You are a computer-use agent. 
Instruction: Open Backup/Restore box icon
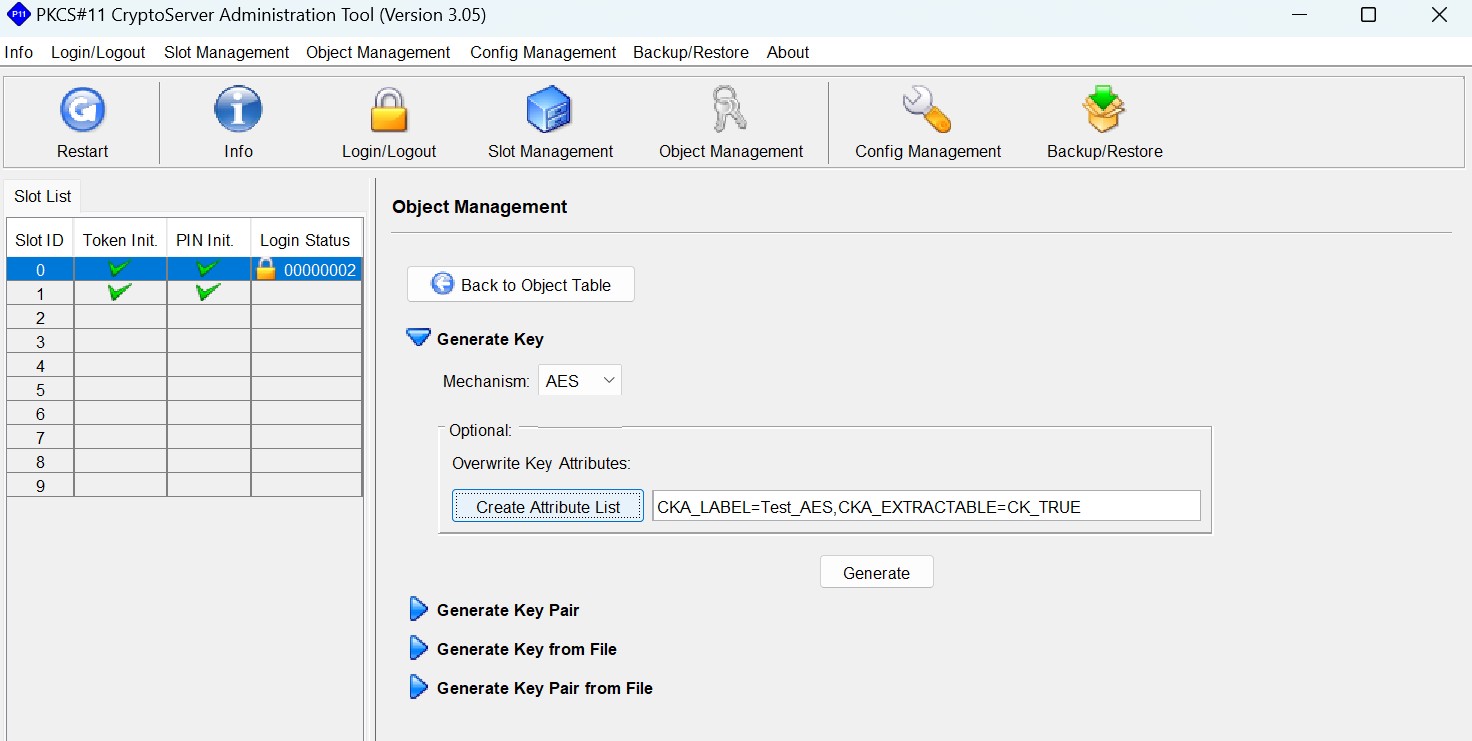click(1104, 109)
